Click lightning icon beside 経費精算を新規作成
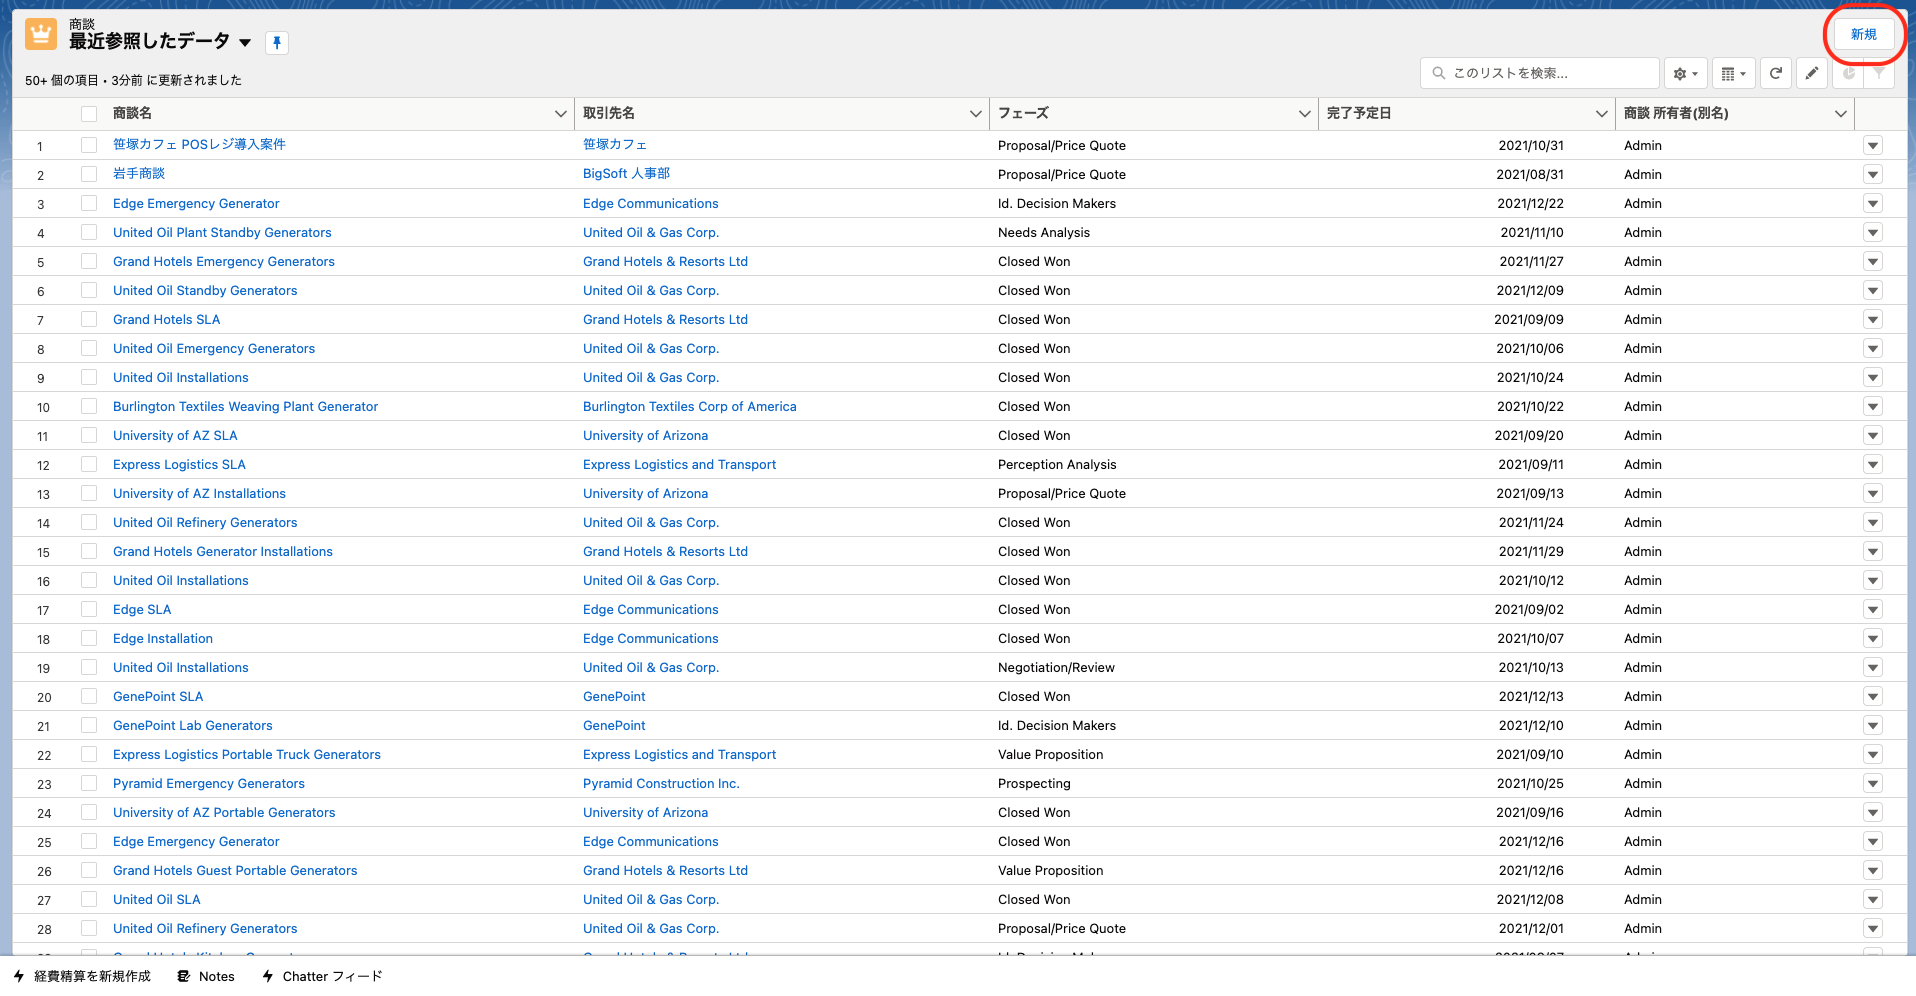The width and height of the screenshot is (1916, 996). pos(19,976)
